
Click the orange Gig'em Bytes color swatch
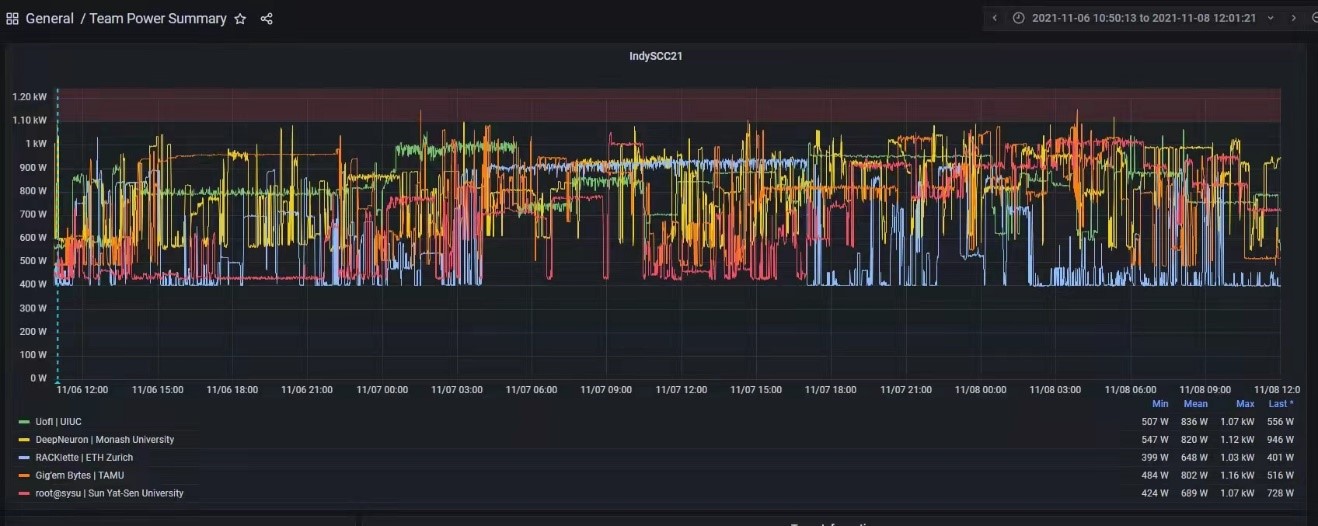tap(25, 476)
